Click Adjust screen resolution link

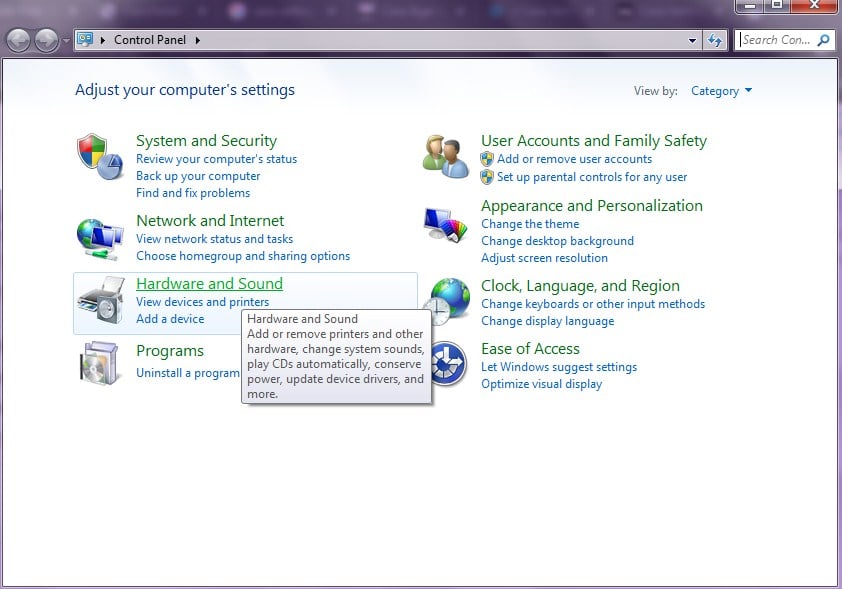545,258
